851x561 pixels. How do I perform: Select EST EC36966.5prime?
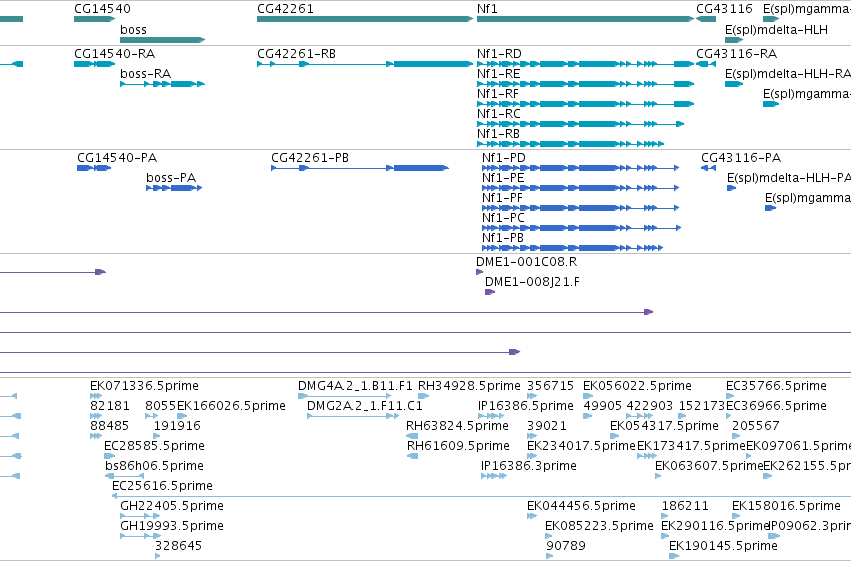coord(777,406)
